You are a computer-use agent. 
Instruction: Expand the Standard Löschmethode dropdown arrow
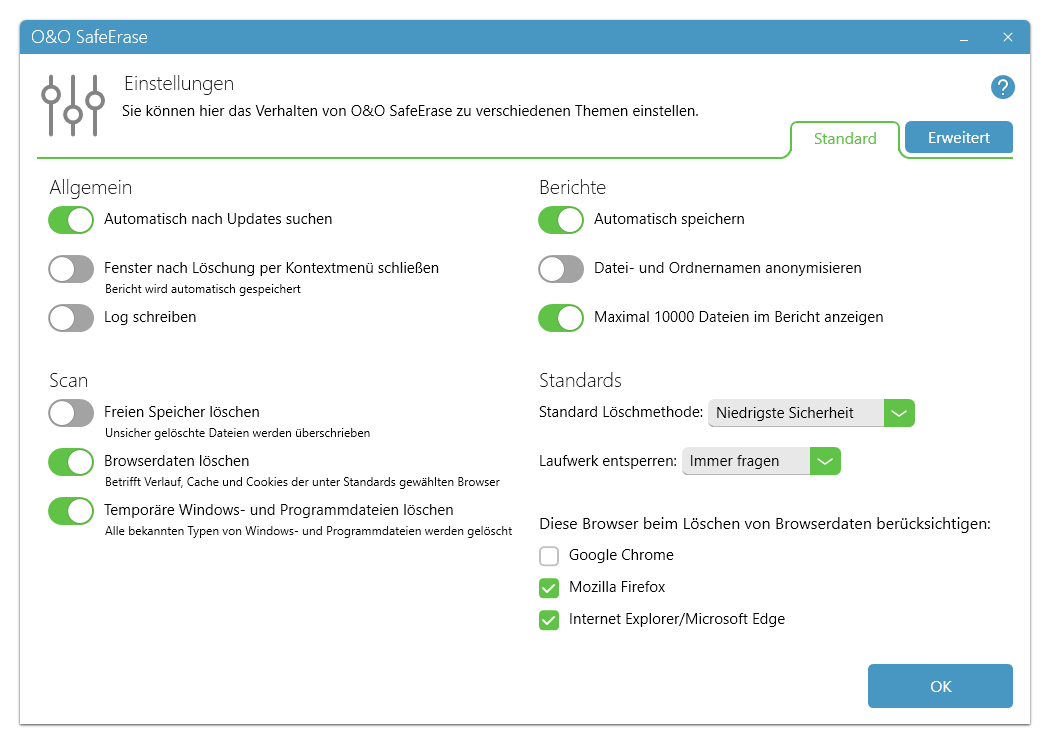899,413
